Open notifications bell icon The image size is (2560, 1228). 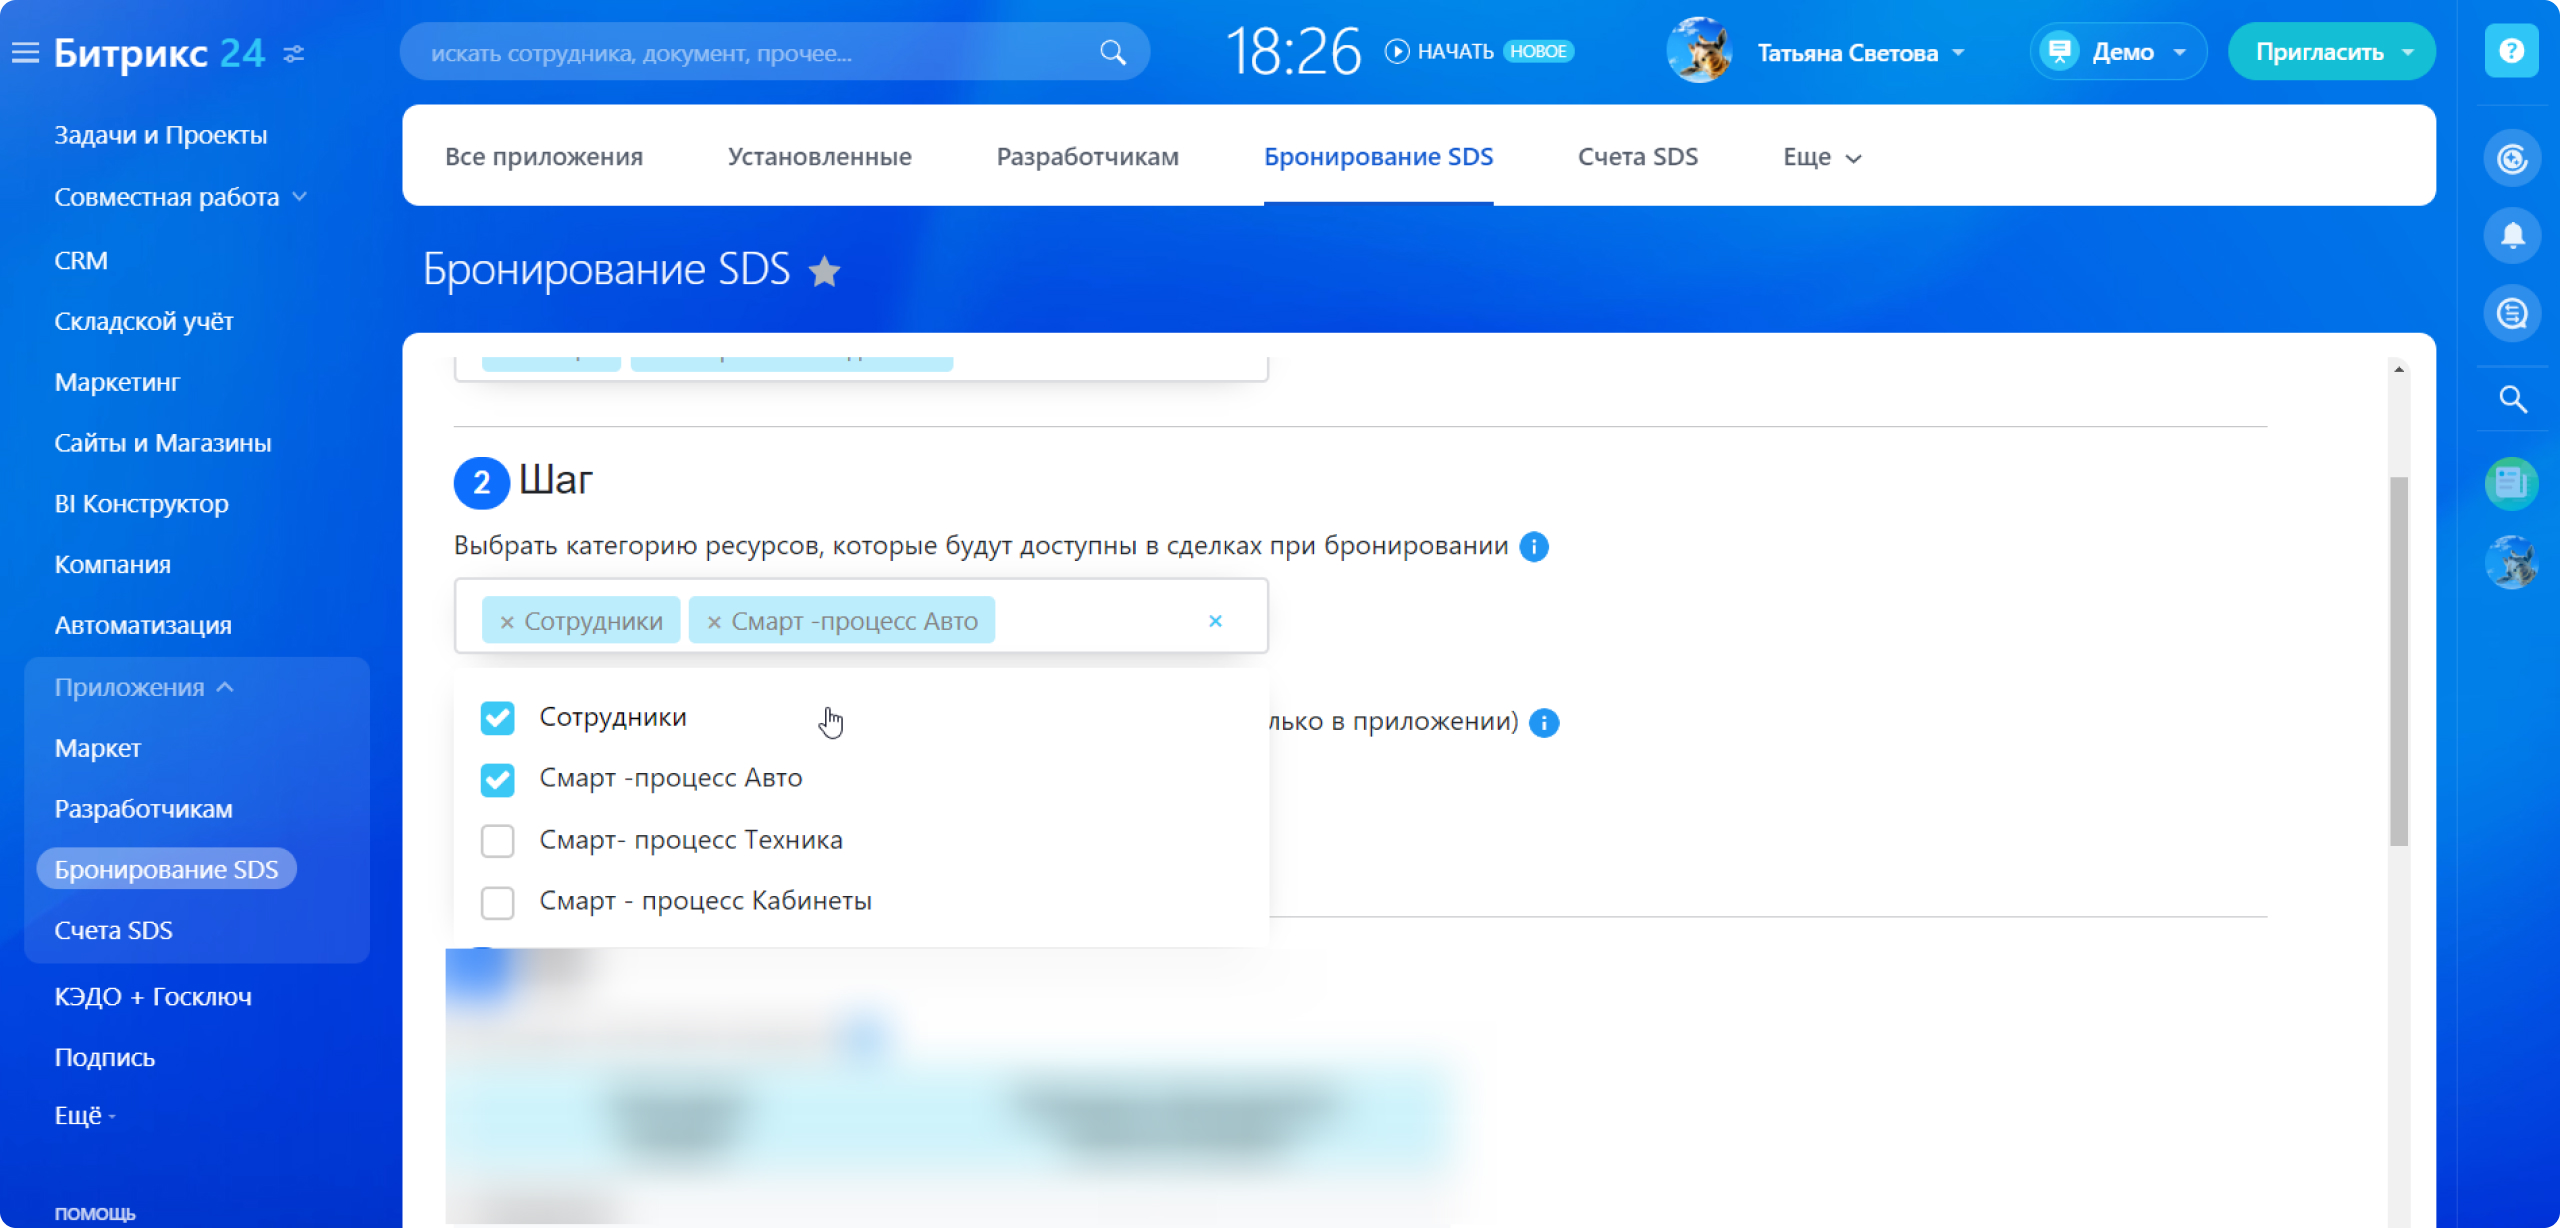coord(2511,236)
